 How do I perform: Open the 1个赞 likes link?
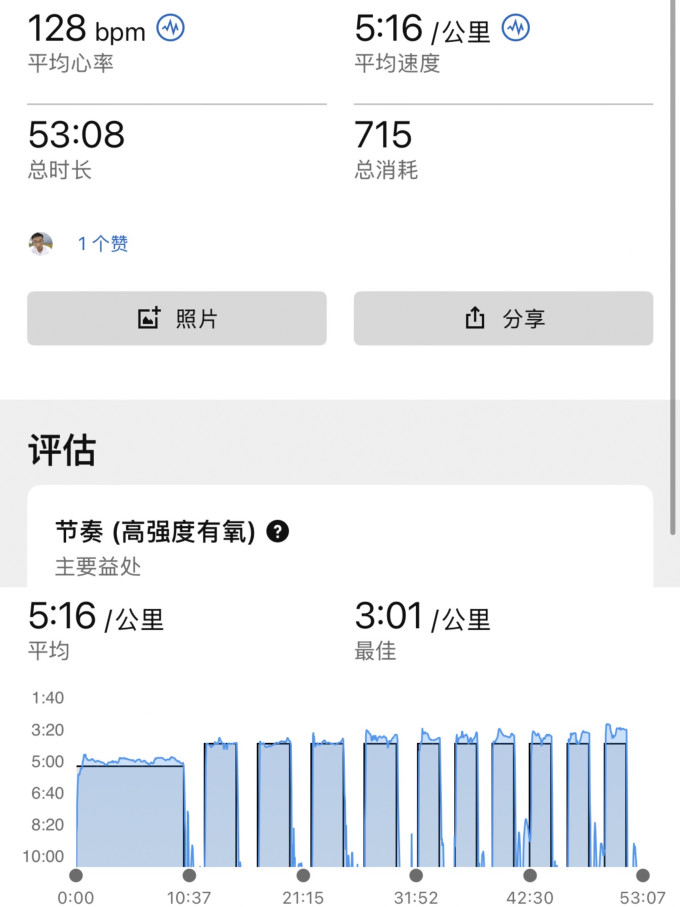[103, 244]
